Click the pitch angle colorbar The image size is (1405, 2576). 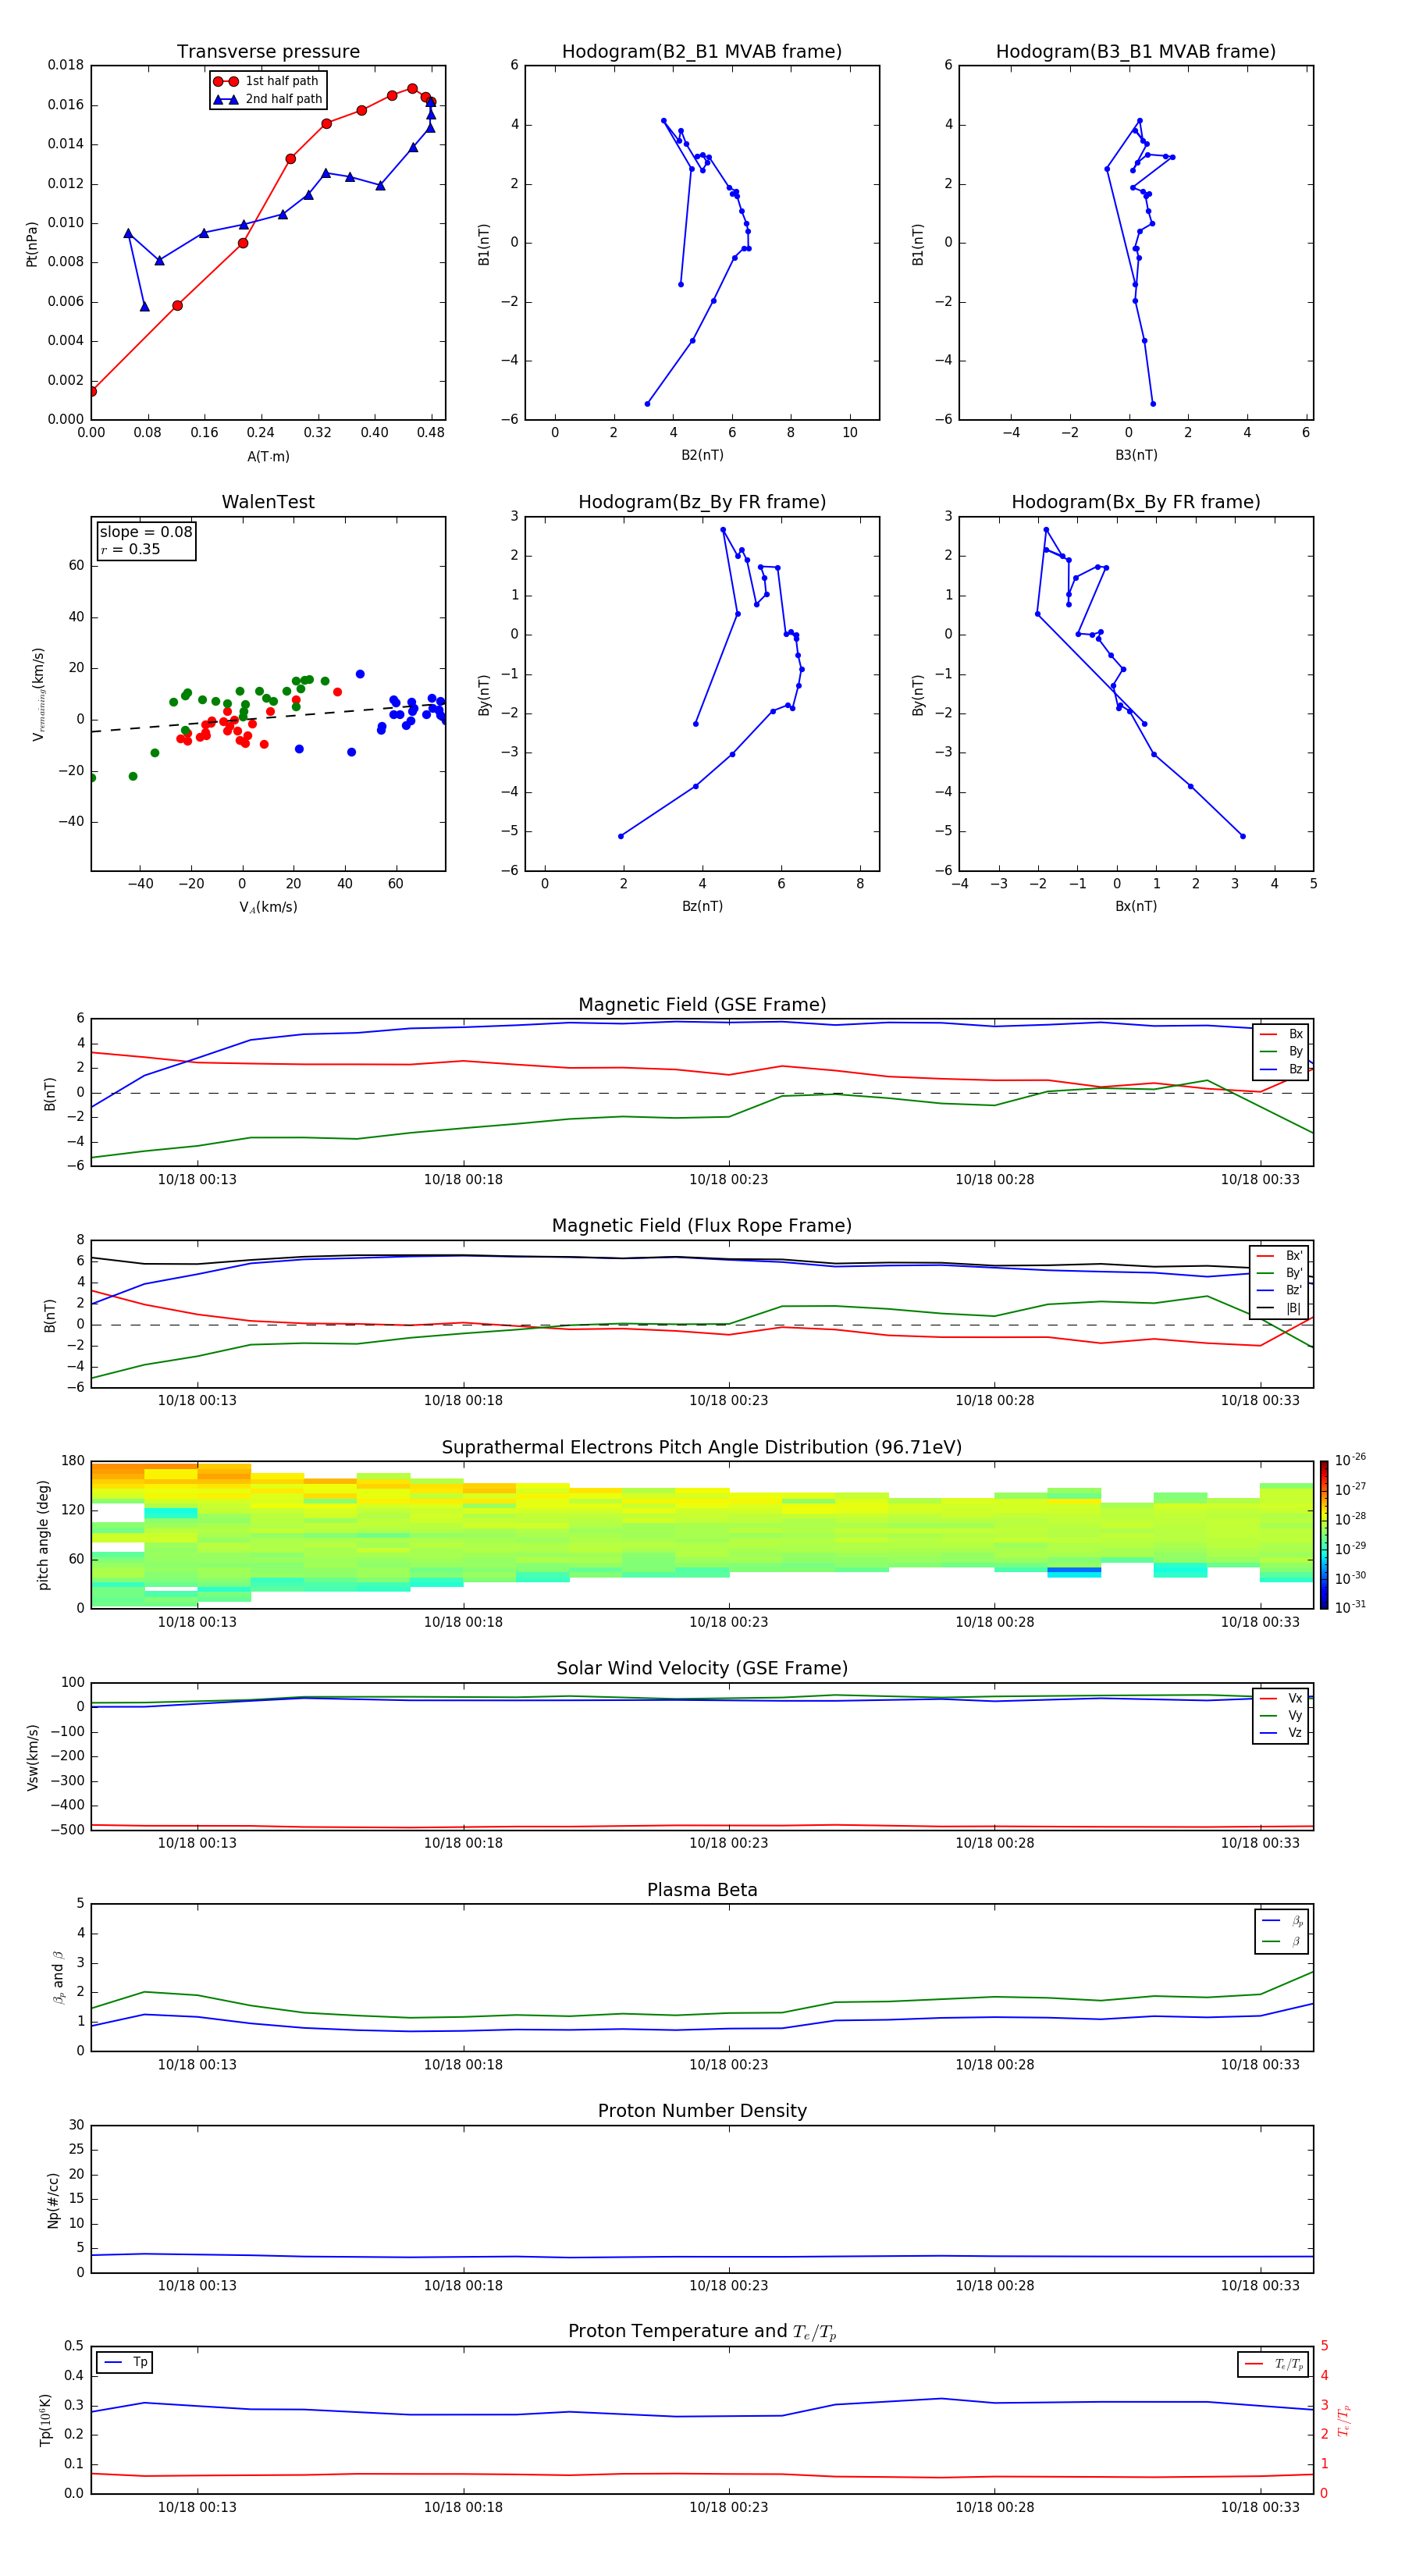coord(1324,1535)
